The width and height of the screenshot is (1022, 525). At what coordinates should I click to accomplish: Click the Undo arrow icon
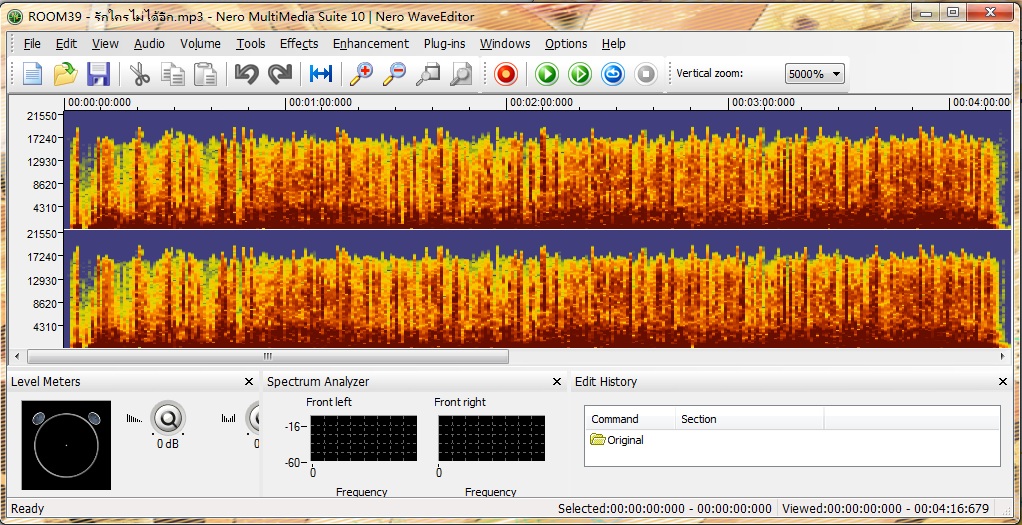246,74
